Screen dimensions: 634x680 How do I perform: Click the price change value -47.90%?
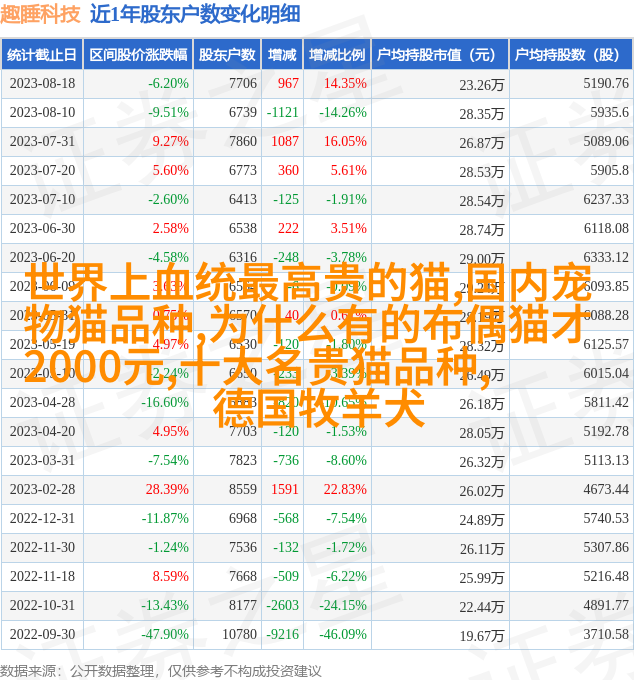point(165,634)
